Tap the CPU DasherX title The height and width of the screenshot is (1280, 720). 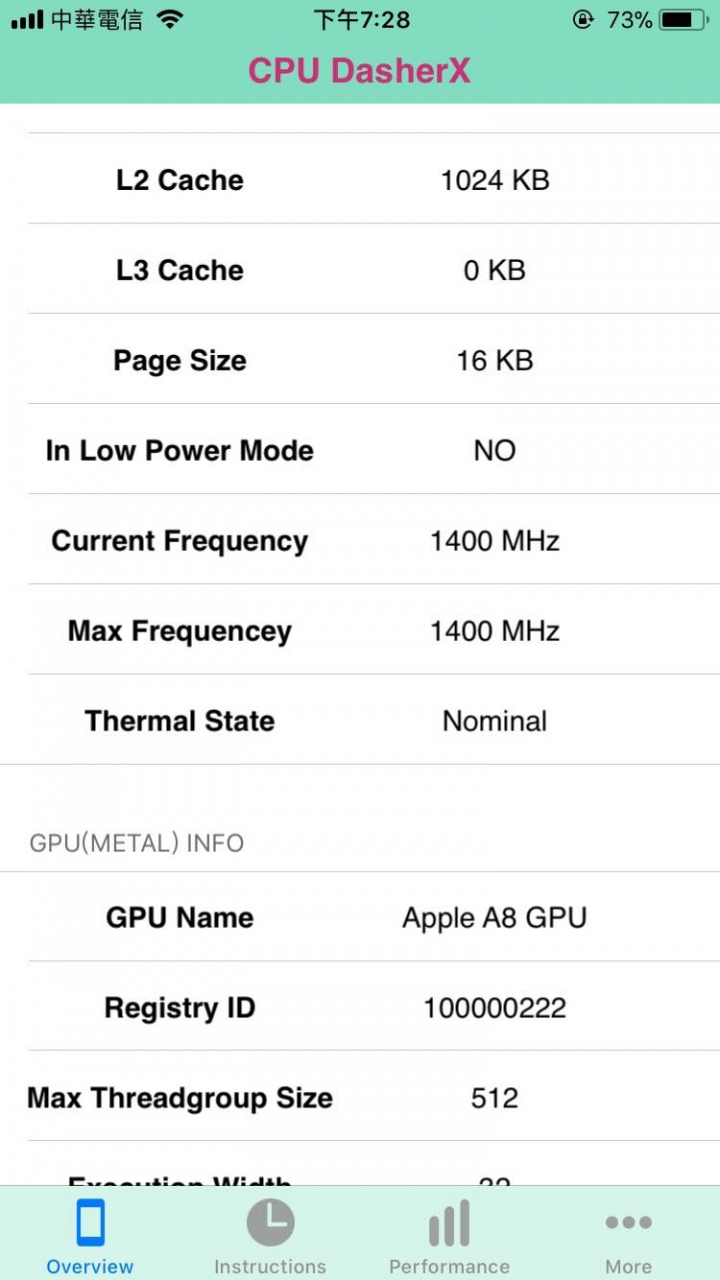pos(359,71)
